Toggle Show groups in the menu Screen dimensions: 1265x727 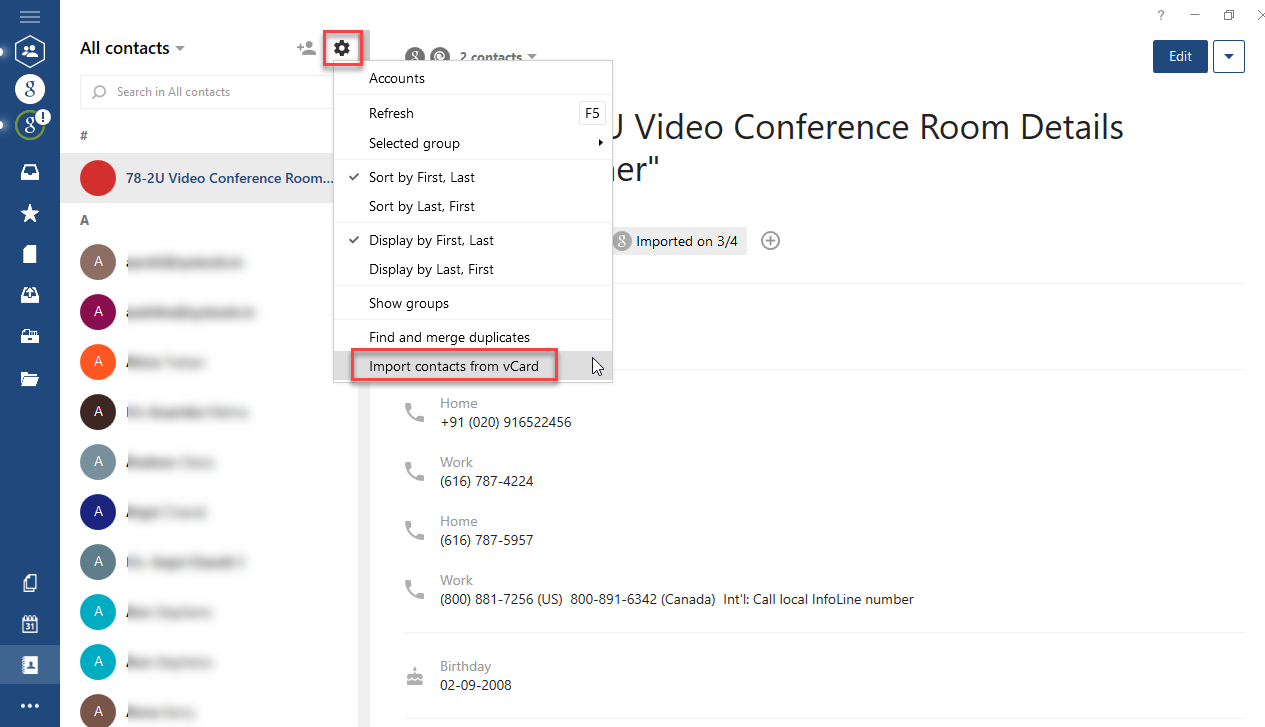pyautogui.click(x=472, y=303)
